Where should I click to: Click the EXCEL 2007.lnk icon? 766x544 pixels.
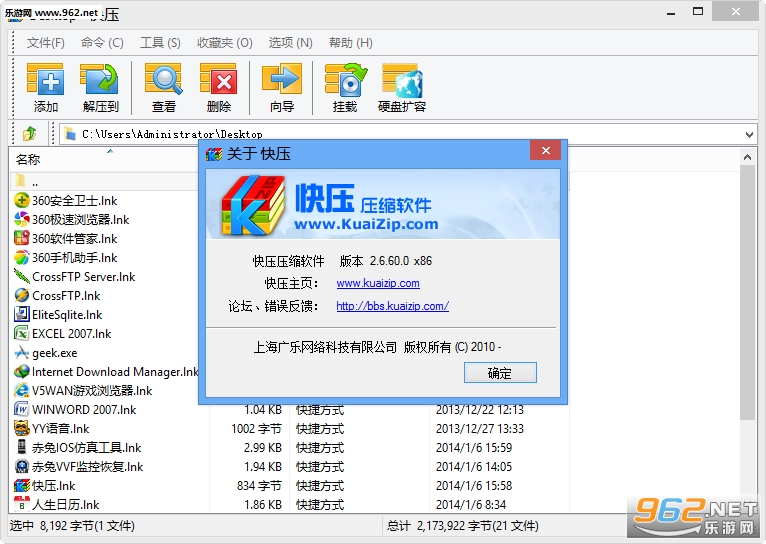tap(21, 334)
